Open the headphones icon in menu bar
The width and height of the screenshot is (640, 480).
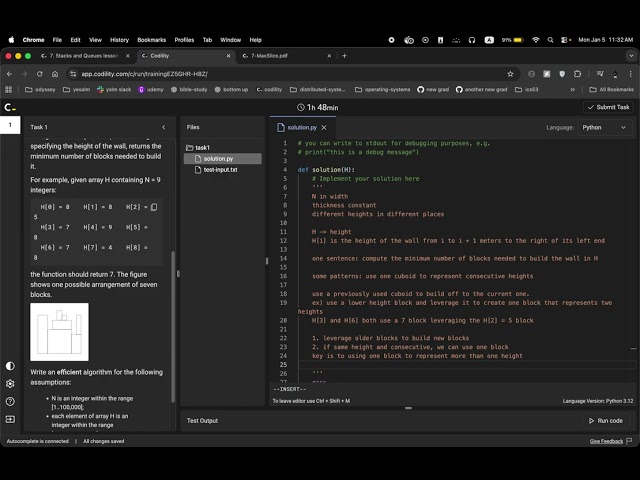coord(472,40)
